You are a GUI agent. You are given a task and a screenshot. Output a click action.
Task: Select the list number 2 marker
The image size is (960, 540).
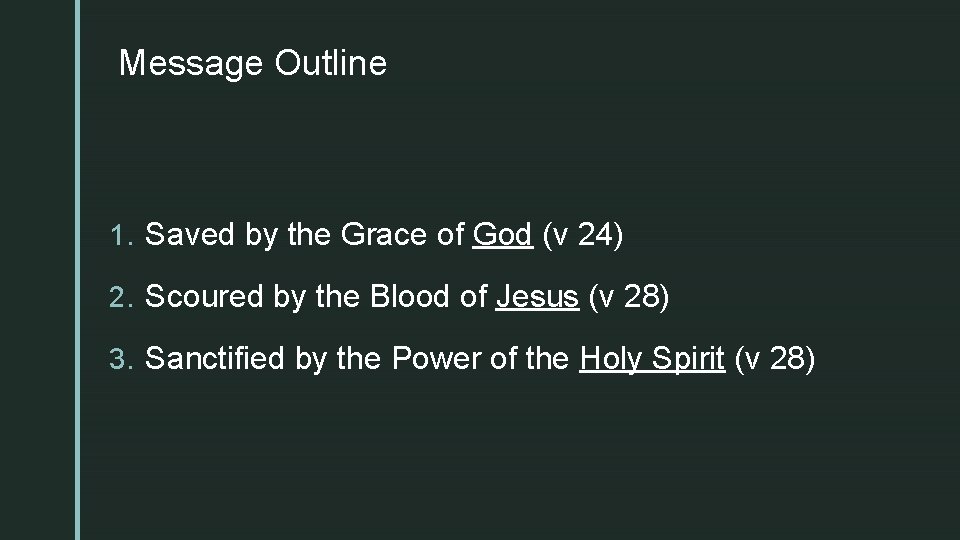coord(124,298)
